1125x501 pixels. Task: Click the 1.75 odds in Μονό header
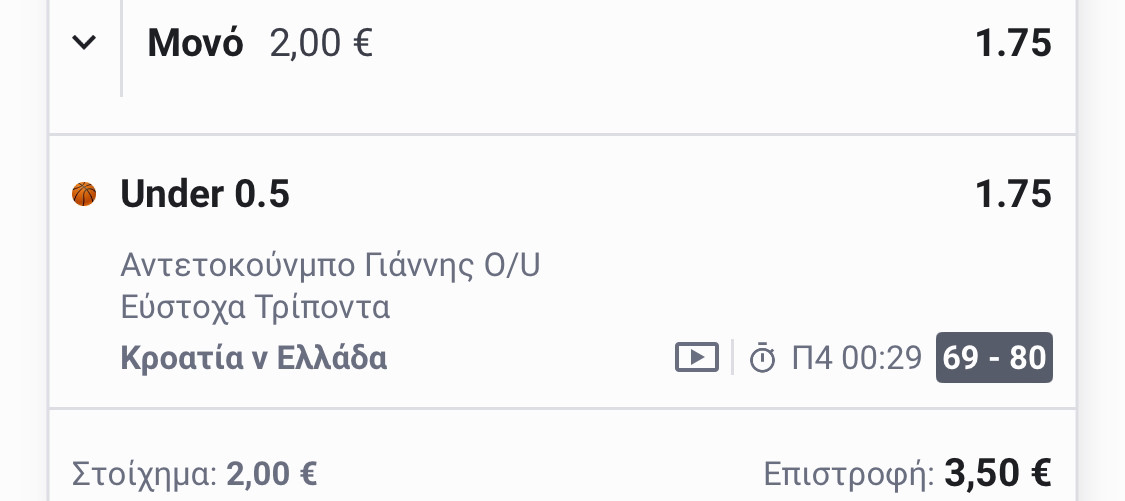click(x=1013, y=43)
